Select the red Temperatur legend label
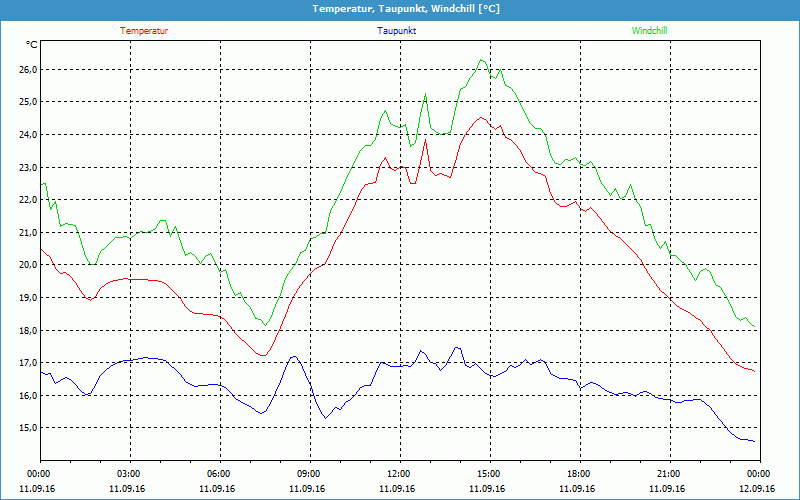 [x=144, y=31]
